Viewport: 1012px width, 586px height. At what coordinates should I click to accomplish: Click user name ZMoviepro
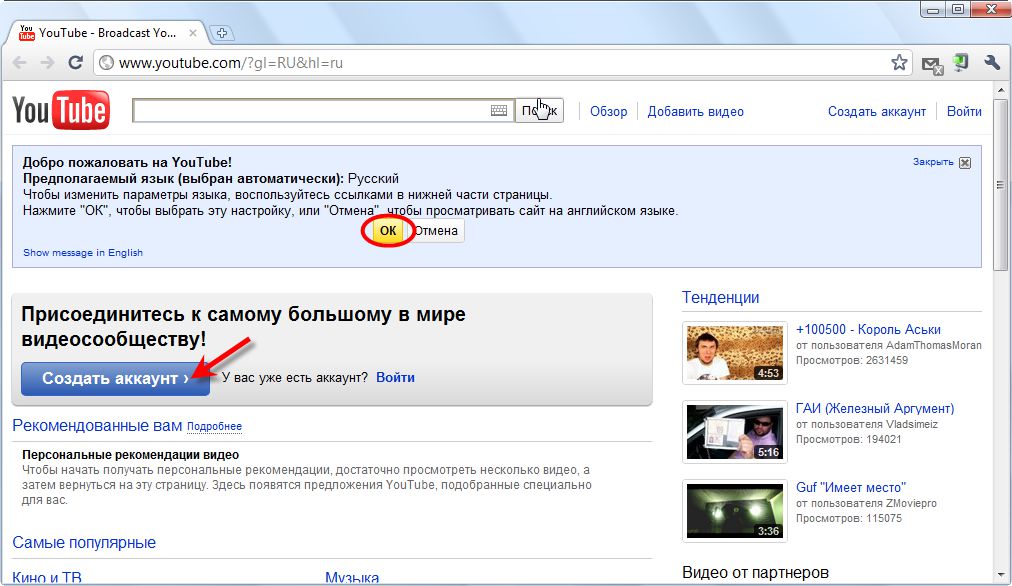911,503
